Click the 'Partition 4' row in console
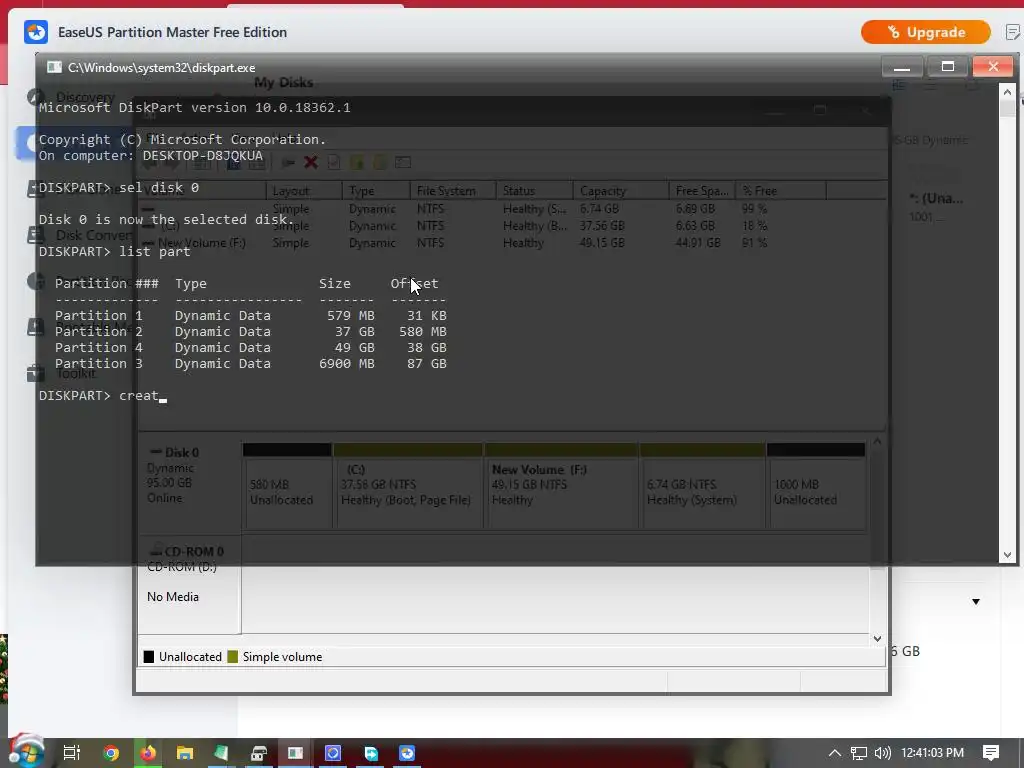This screenshot has height=768, width=1024. click(251, 347)
